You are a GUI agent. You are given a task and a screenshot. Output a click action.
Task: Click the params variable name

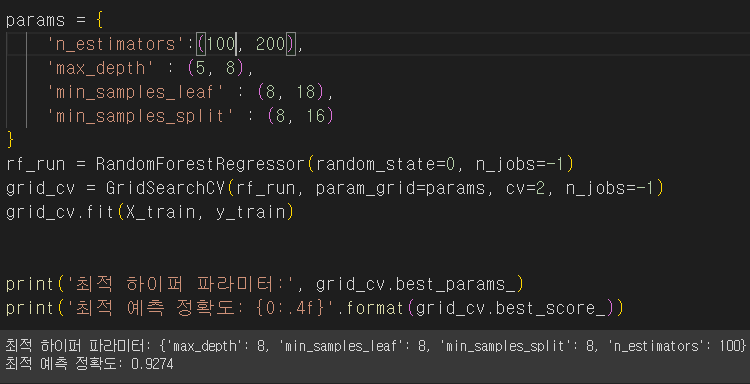[35, 21]
